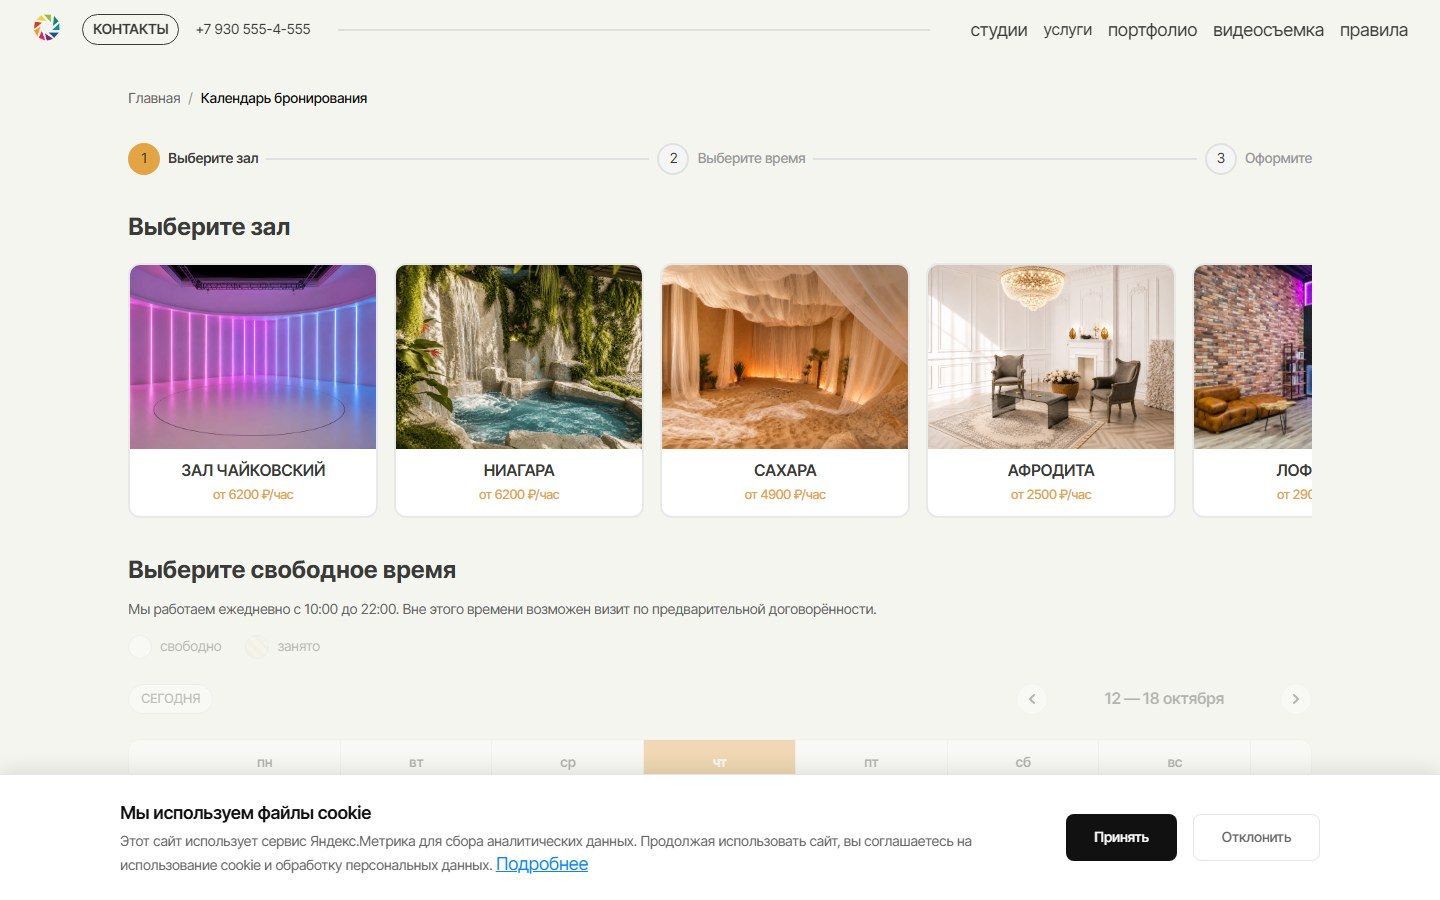Call phone number +7 930 555-4-555
The width and height of the screenshot is (1440, 900).
(x=253, y=29)
